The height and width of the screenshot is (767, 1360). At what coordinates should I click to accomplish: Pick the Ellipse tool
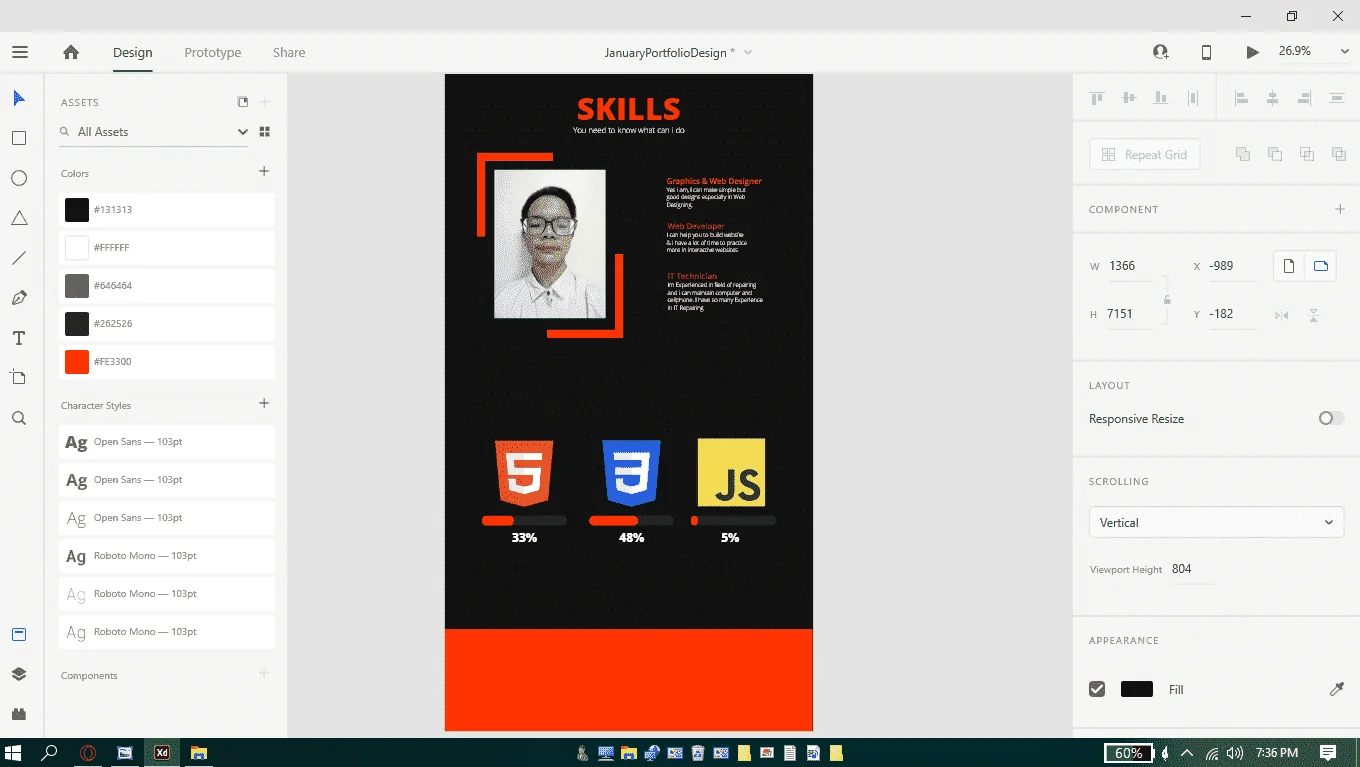pos(19,178)
